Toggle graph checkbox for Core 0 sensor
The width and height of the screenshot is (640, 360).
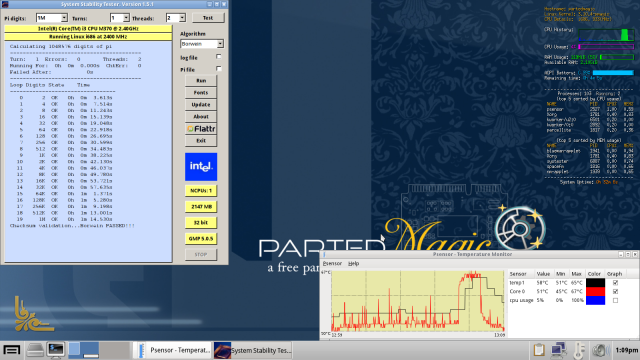click(615, 291)
